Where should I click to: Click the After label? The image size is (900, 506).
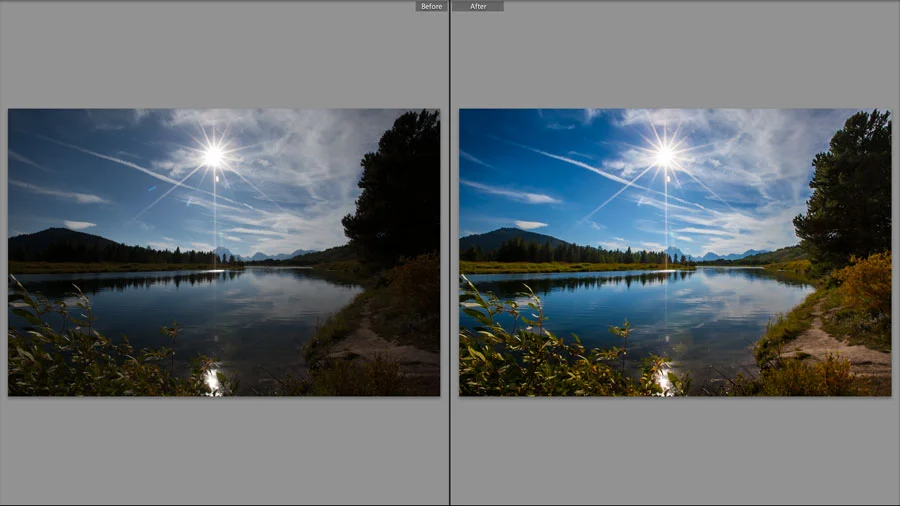pos(478,6)
